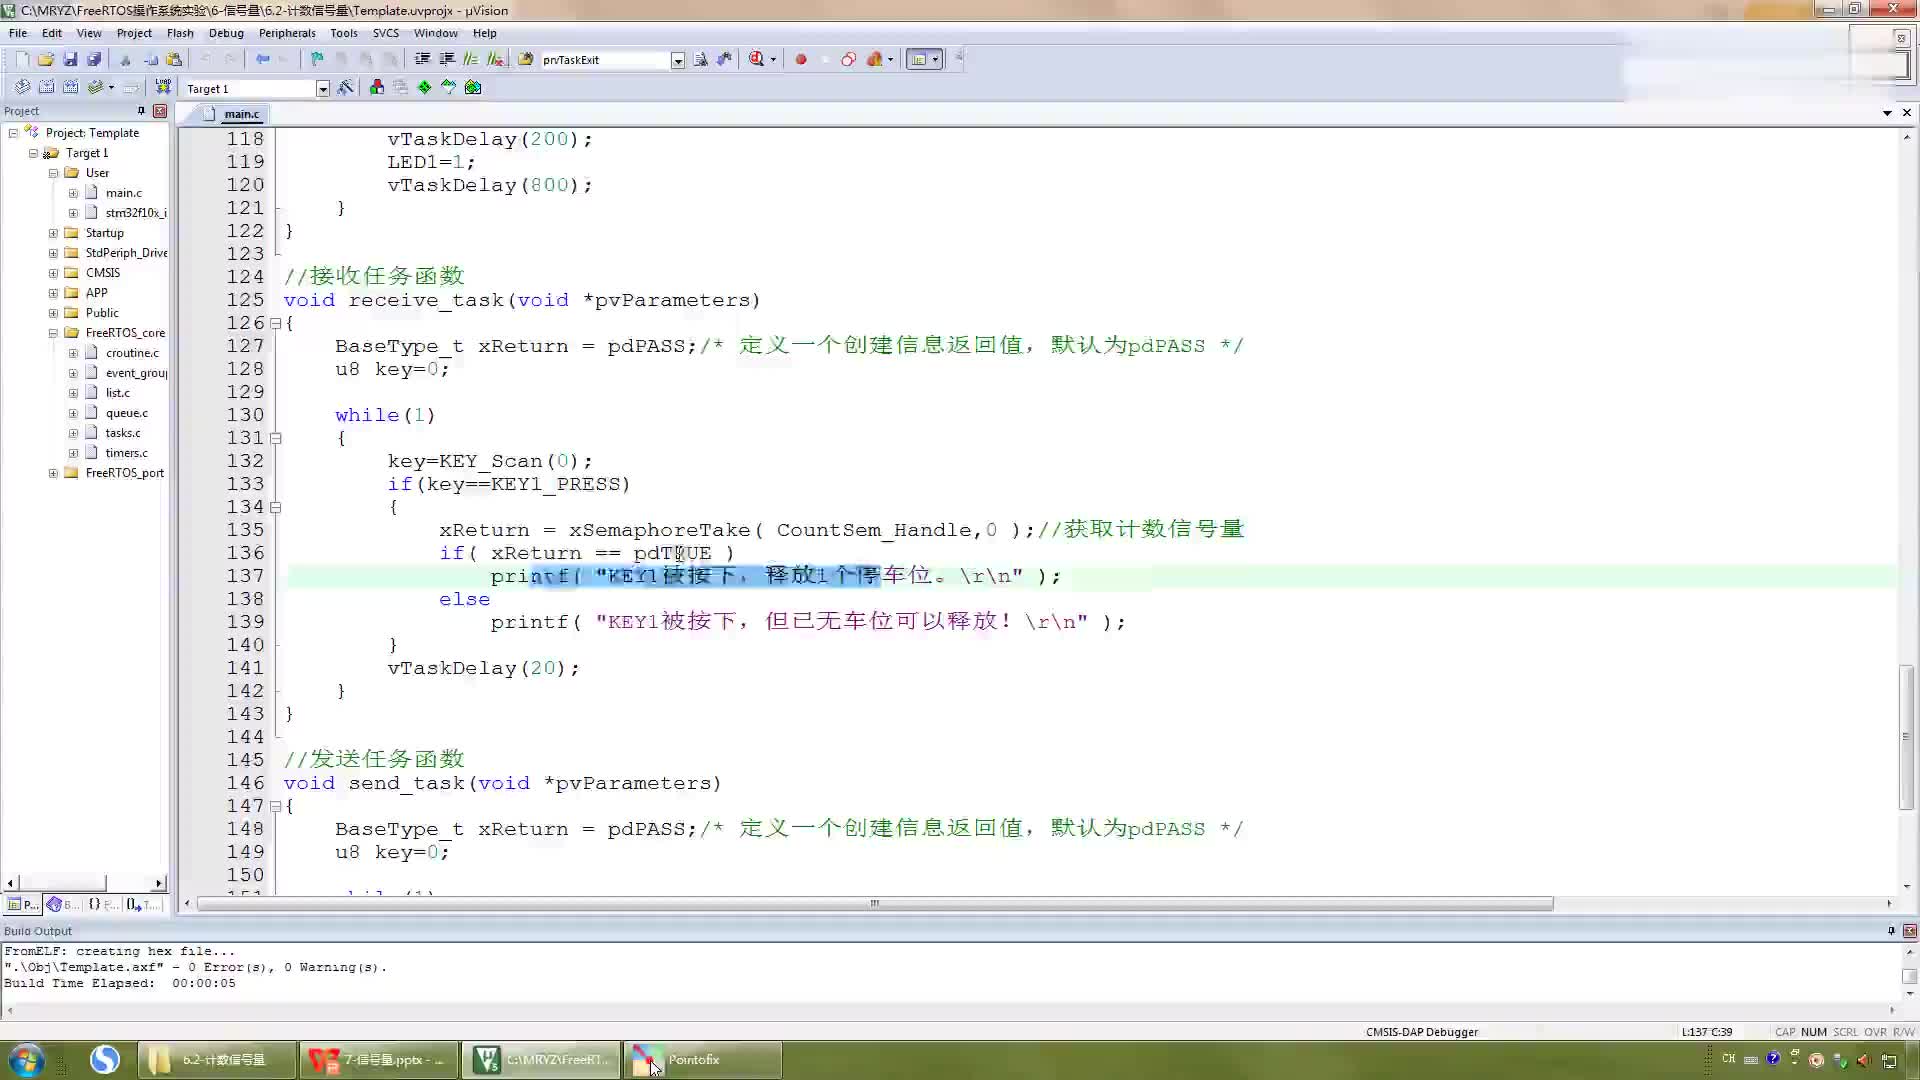Download to flash with LOAD icon

click(163, 88)
